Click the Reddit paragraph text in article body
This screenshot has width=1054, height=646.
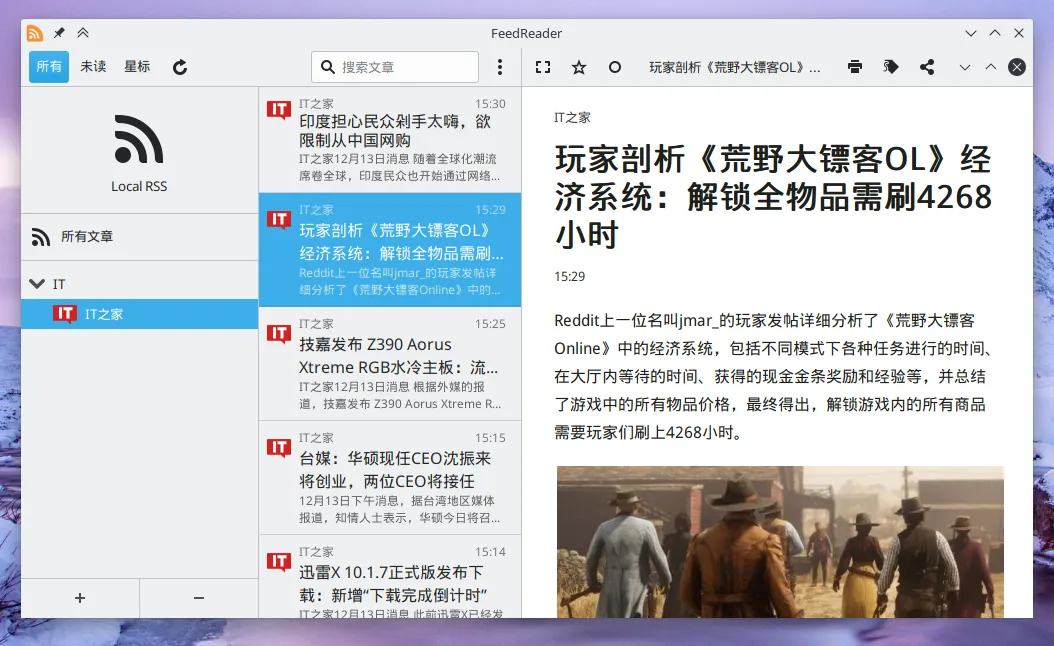[773, 376]
